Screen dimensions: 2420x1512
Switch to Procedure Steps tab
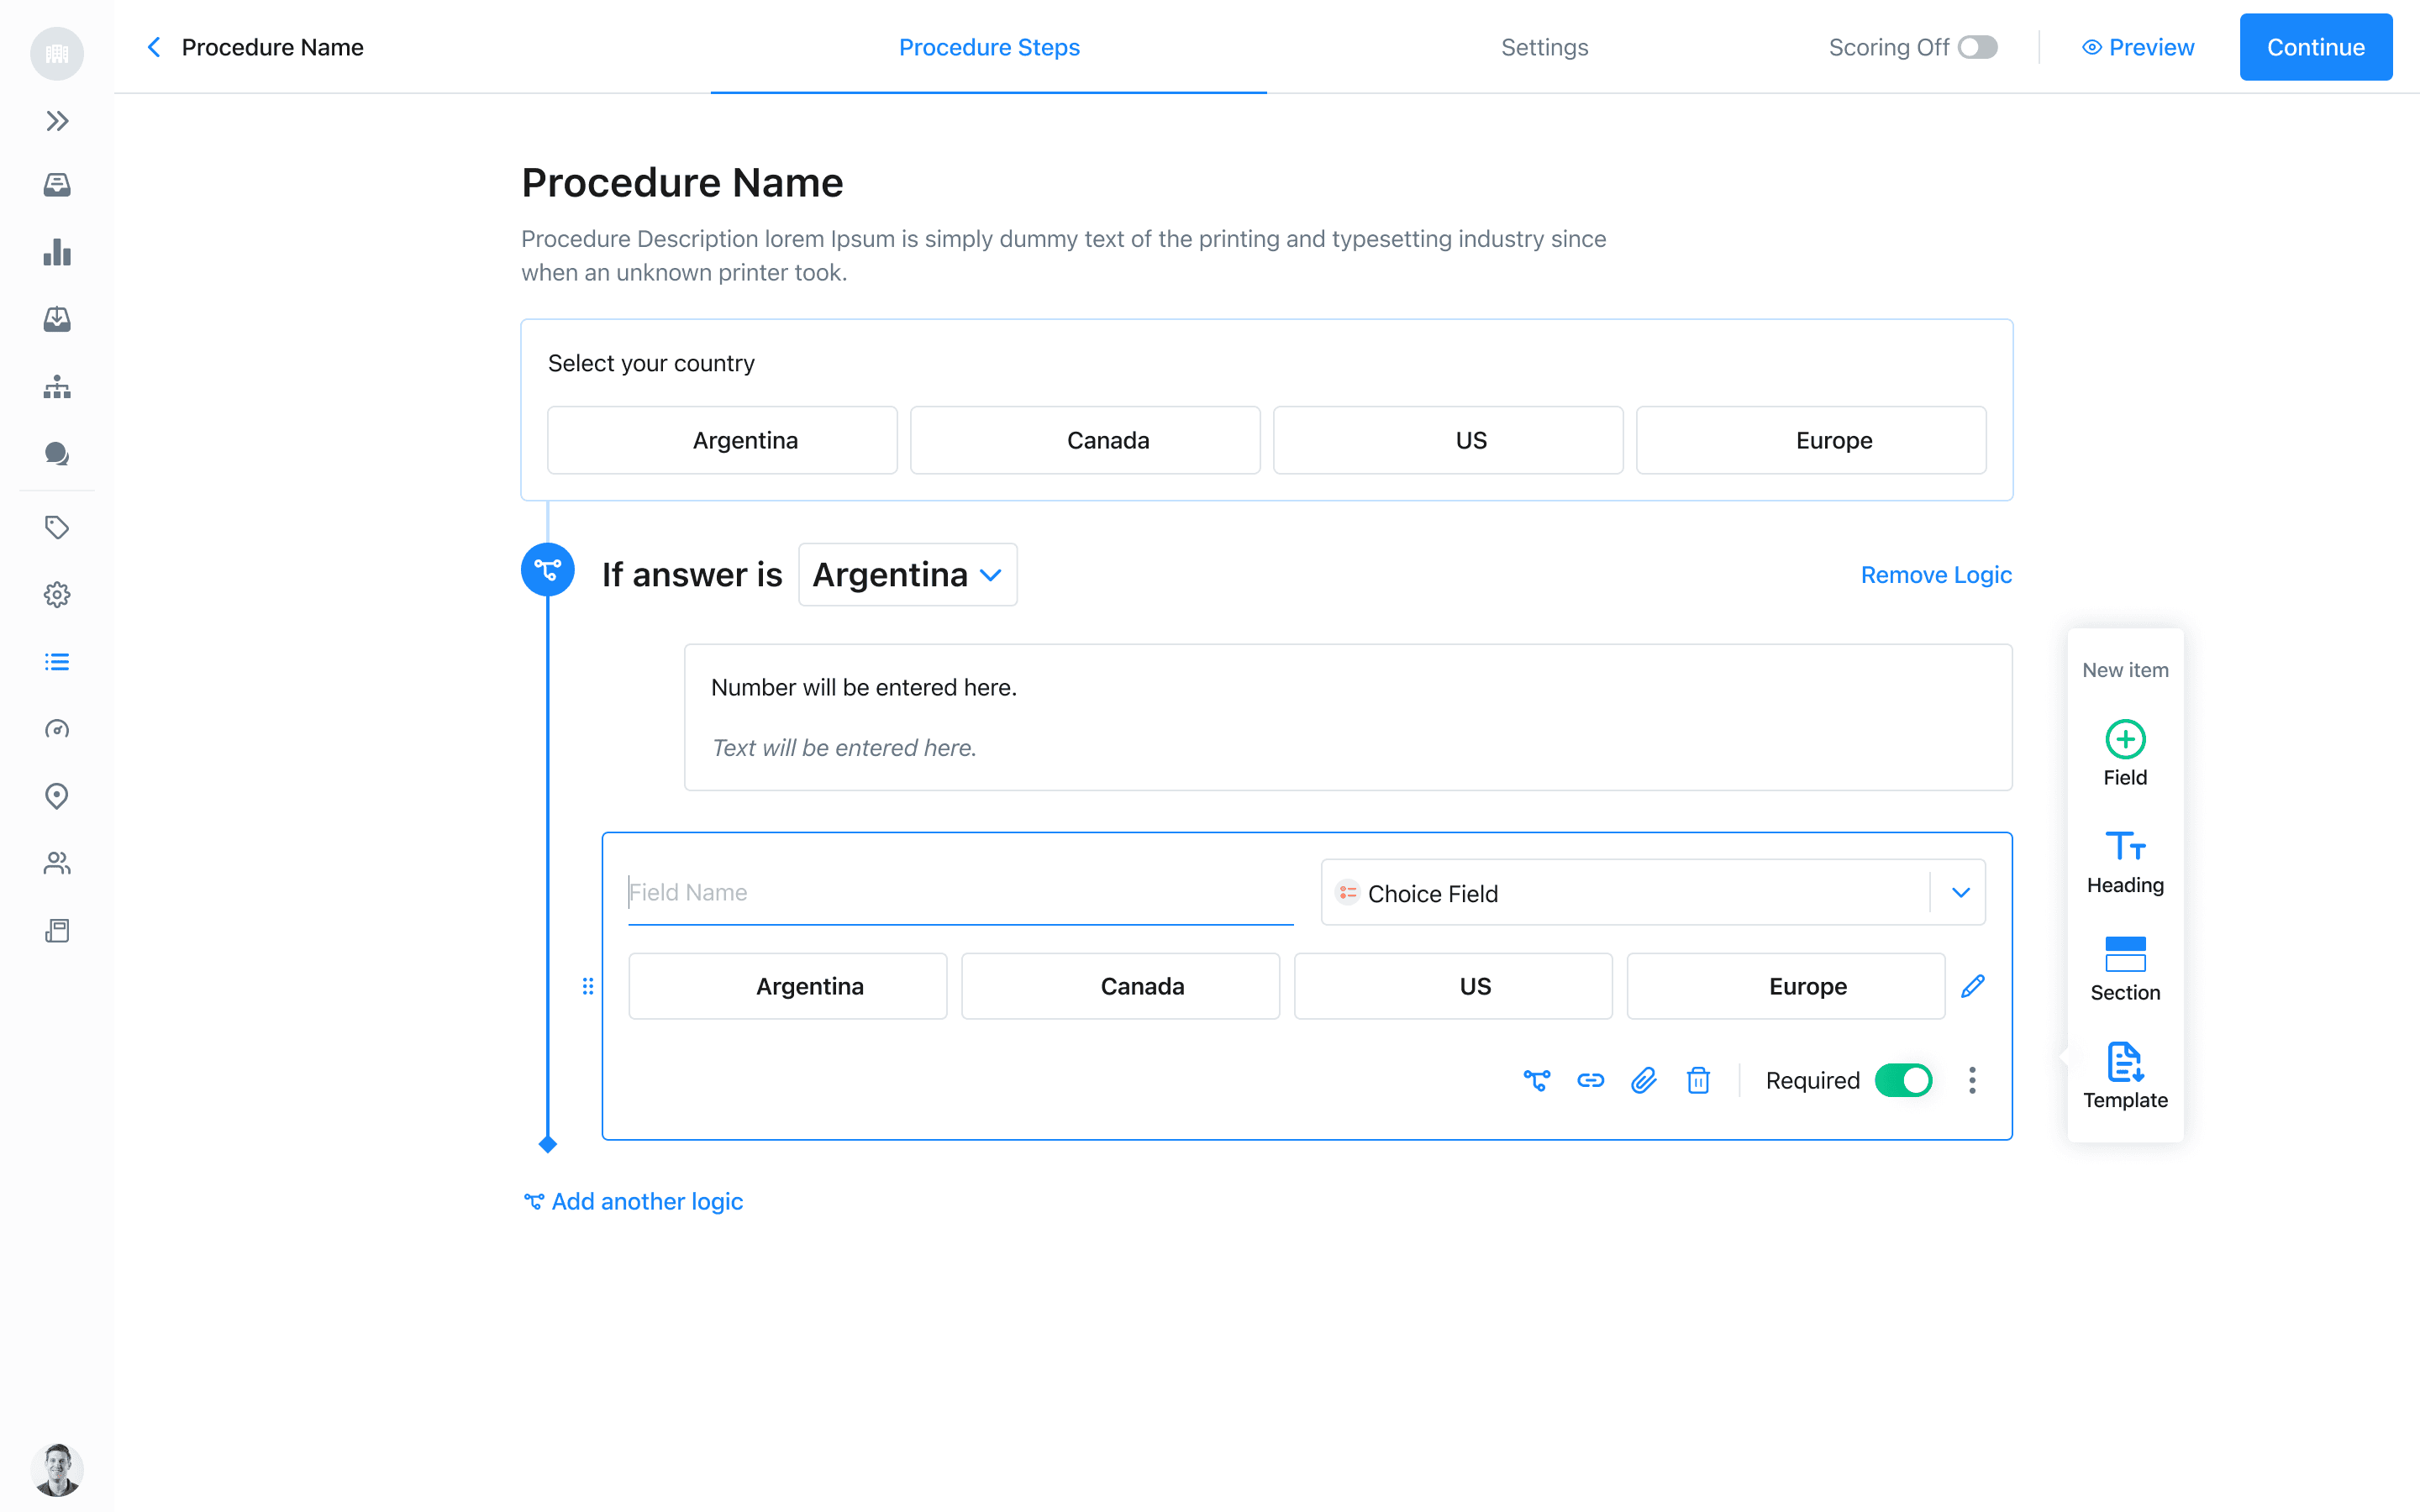pos(989,47)
